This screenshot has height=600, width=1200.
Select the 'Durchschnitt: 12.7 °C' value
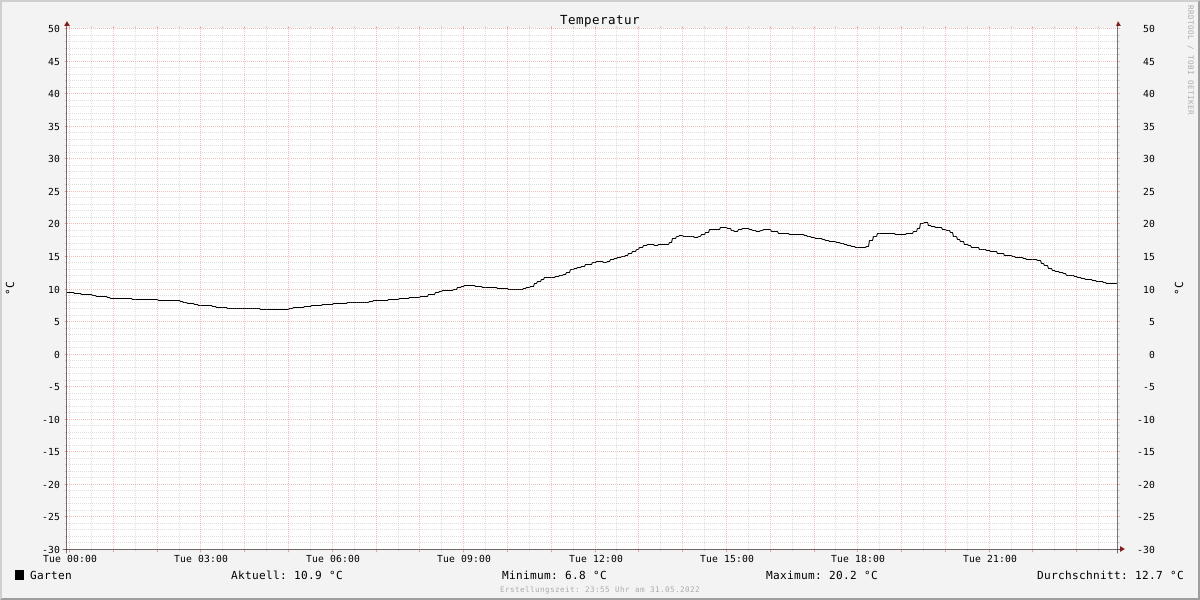(1110, 575)
